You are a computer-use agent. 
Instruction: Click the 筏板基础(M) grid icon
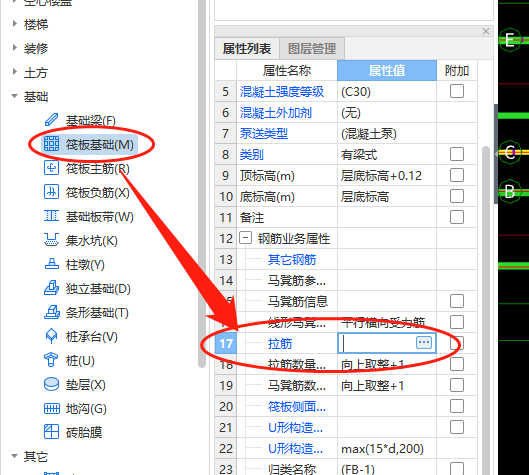click(x=51, y=144)
